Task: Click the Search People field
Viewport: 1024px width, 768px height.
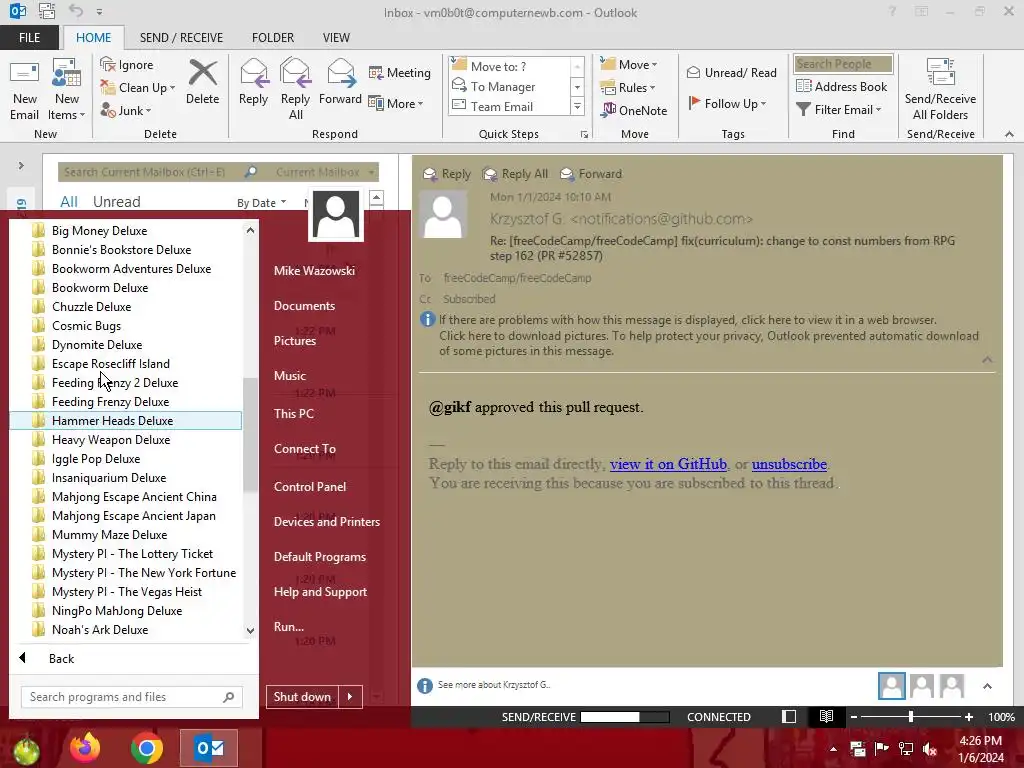Action: (843, 64)
